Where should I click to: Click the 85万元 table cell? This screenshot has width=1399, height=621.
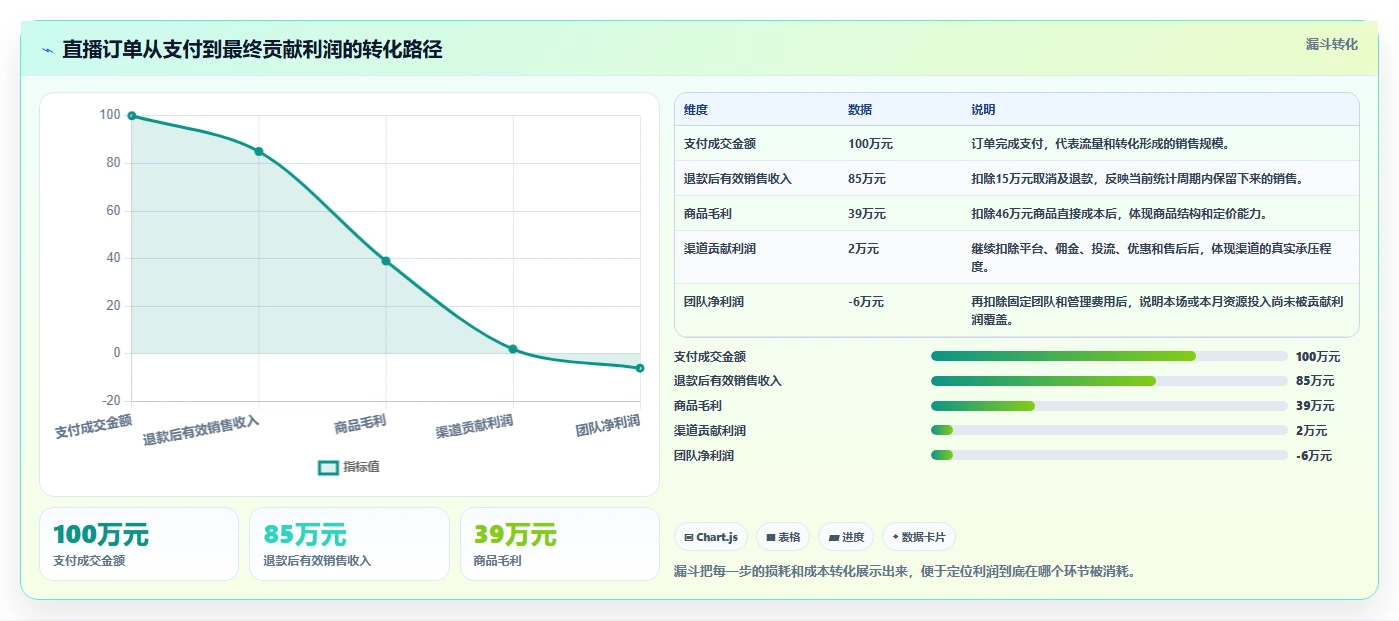(x=867, y=179)
